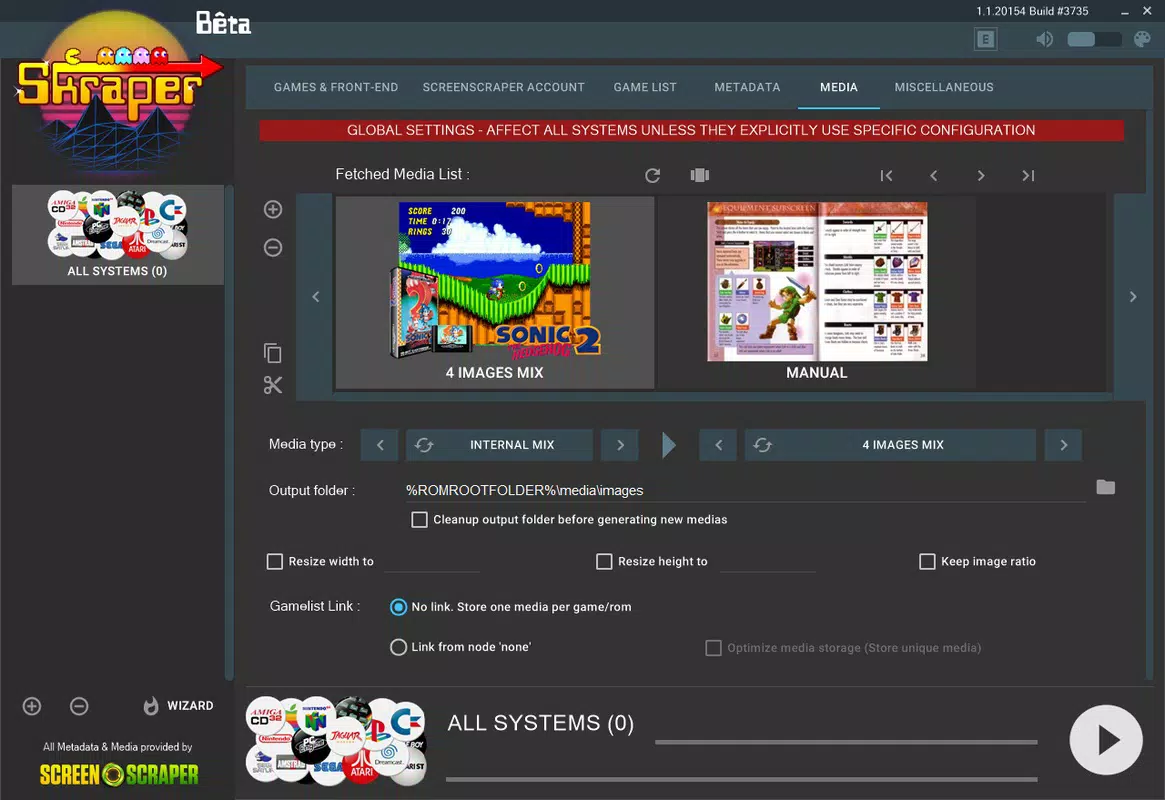Viewport: 1165px width, 800px height.
Task: Copy media settings with duplicate icon
Action: point(273,353)
